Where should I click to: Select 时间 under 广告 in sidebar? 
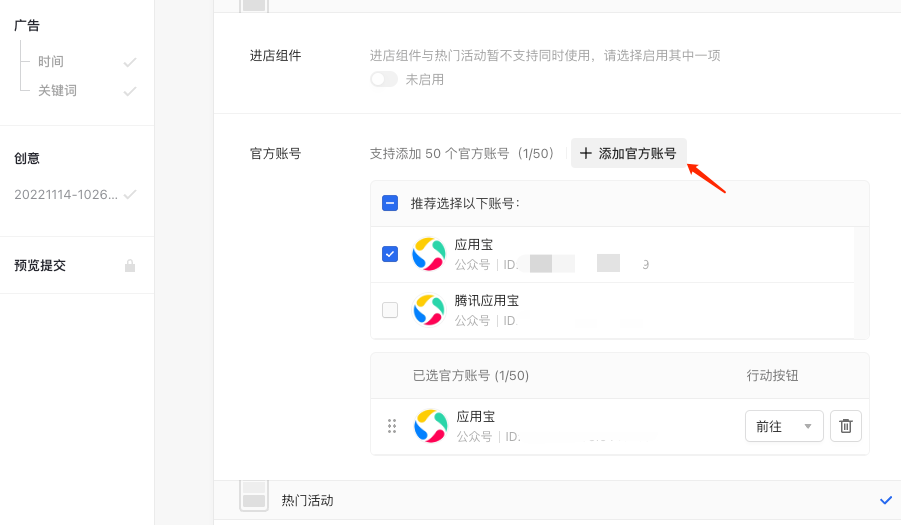tap(51, 62)
